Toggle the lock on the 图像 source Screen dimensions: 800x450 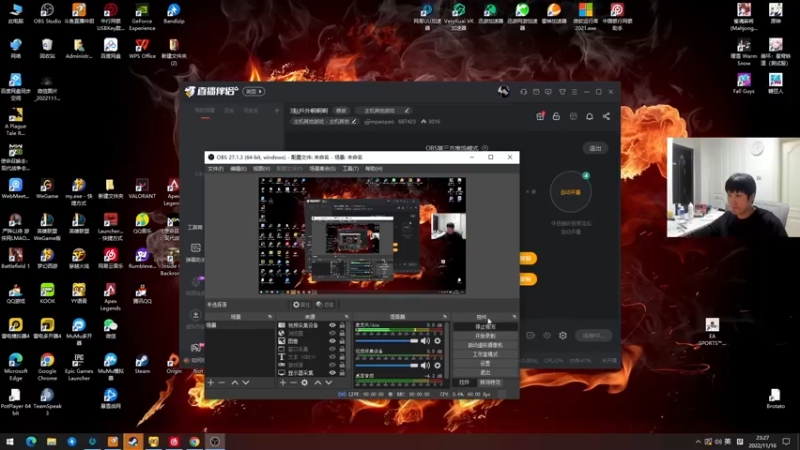coord(342,341)
